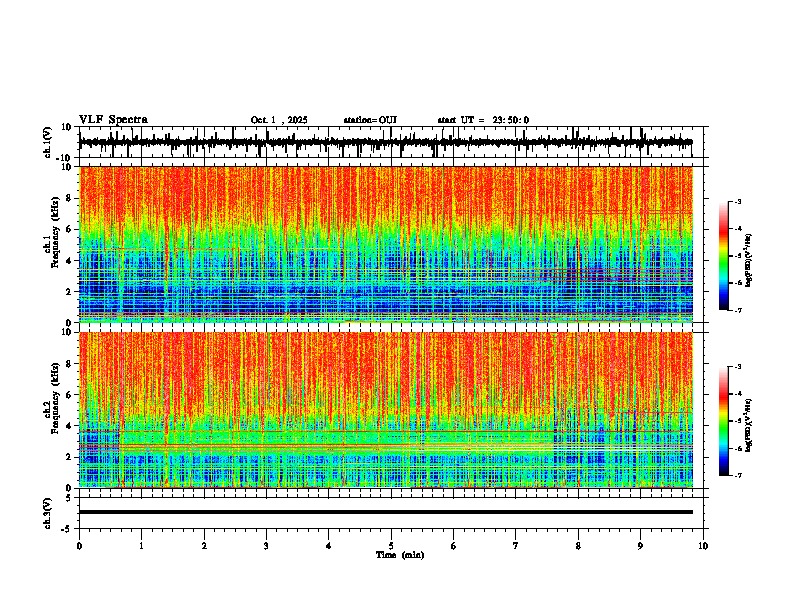Click the "Time (min)" axis label
Image resolution: width=792 pixels, height=612 pixels.
click(x=400, y=555)
